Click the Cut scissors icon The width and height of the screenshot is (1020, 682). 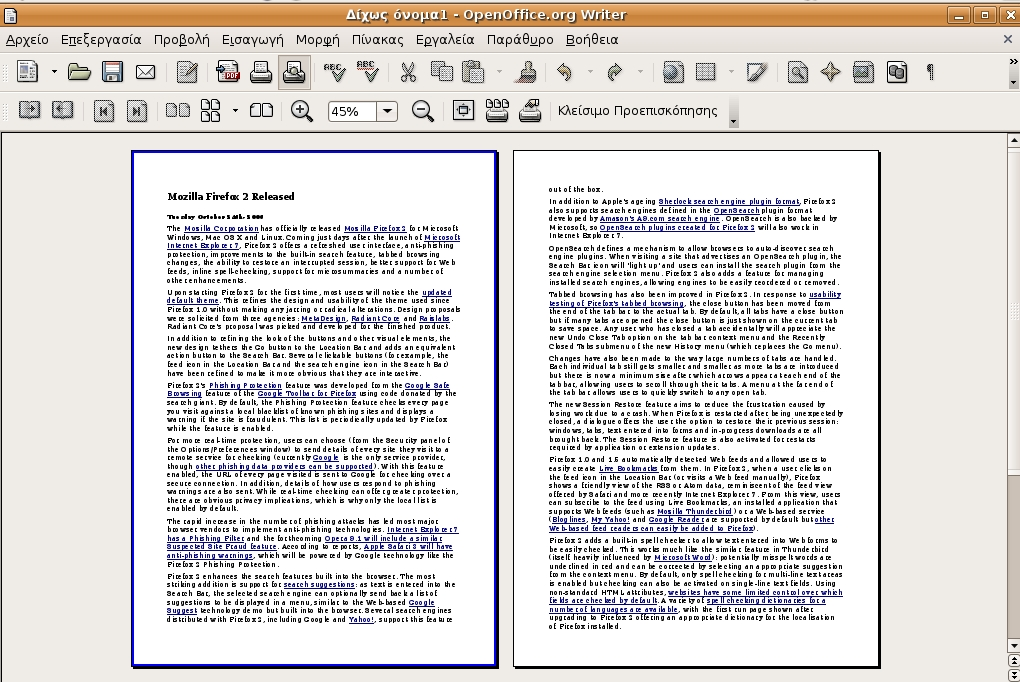click(x=408, y=72)
